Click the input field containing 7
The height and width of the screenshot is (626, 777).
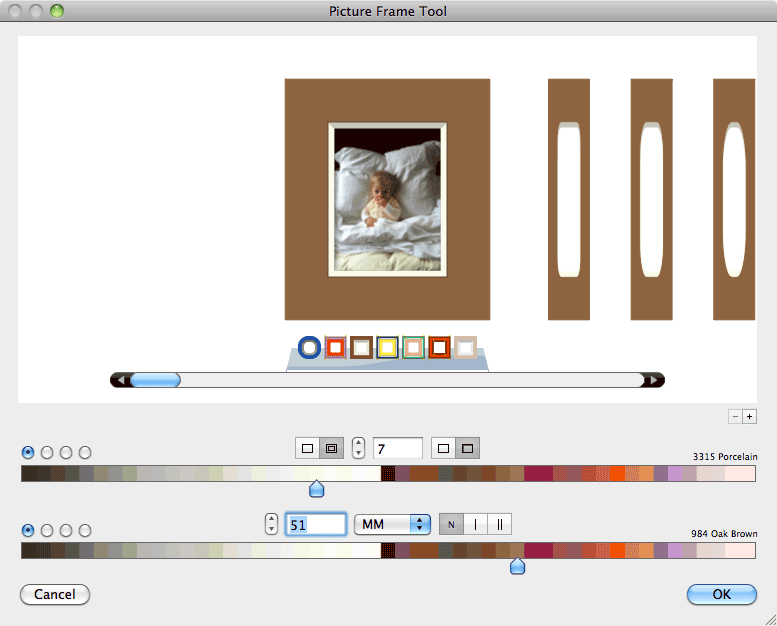tap(398, 449)
